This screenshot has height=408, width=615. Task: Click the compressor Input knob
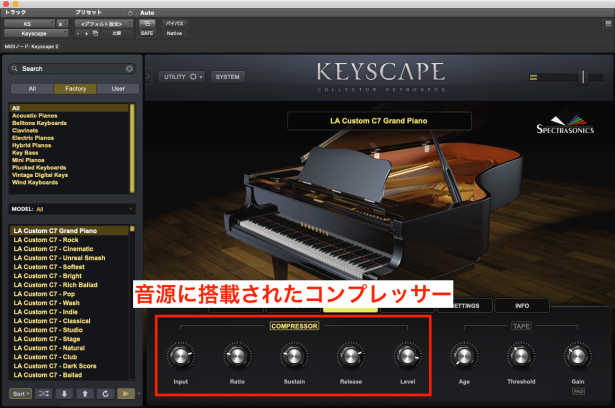180,356
